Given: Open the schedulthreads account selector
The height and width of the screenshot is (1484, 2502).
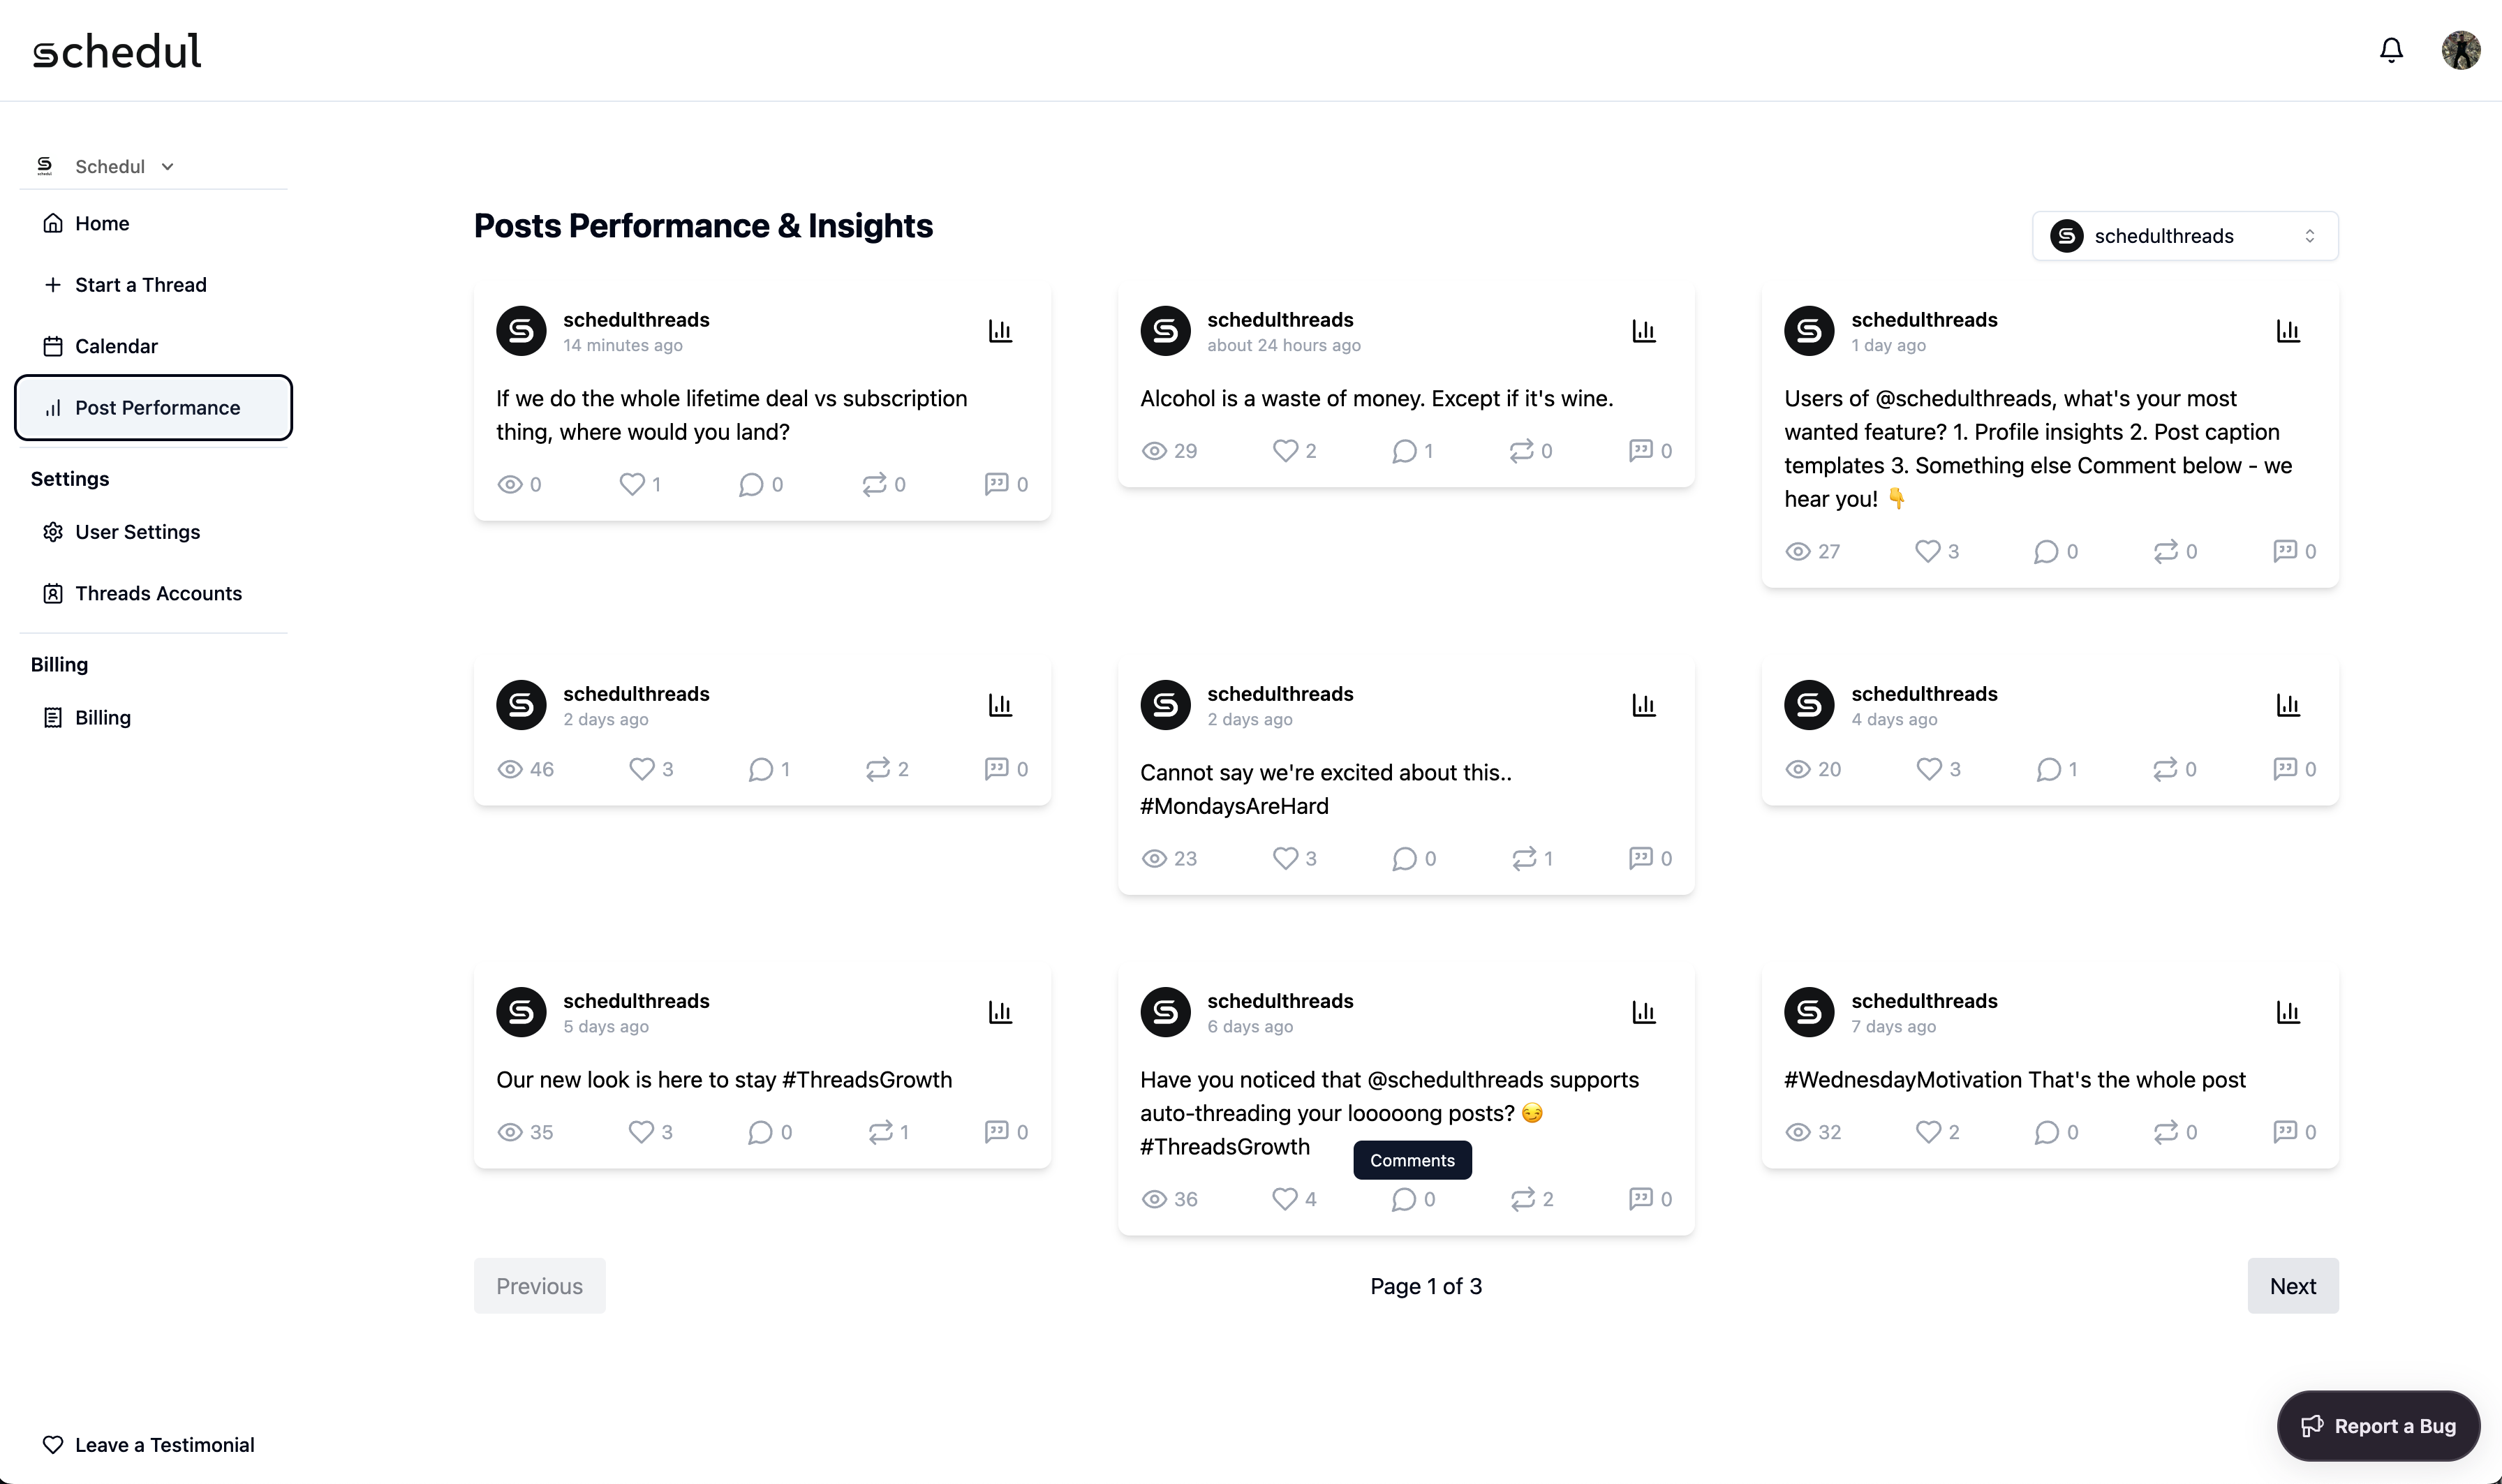Looking at the screenshot, I should click(x=2184, y=236).
